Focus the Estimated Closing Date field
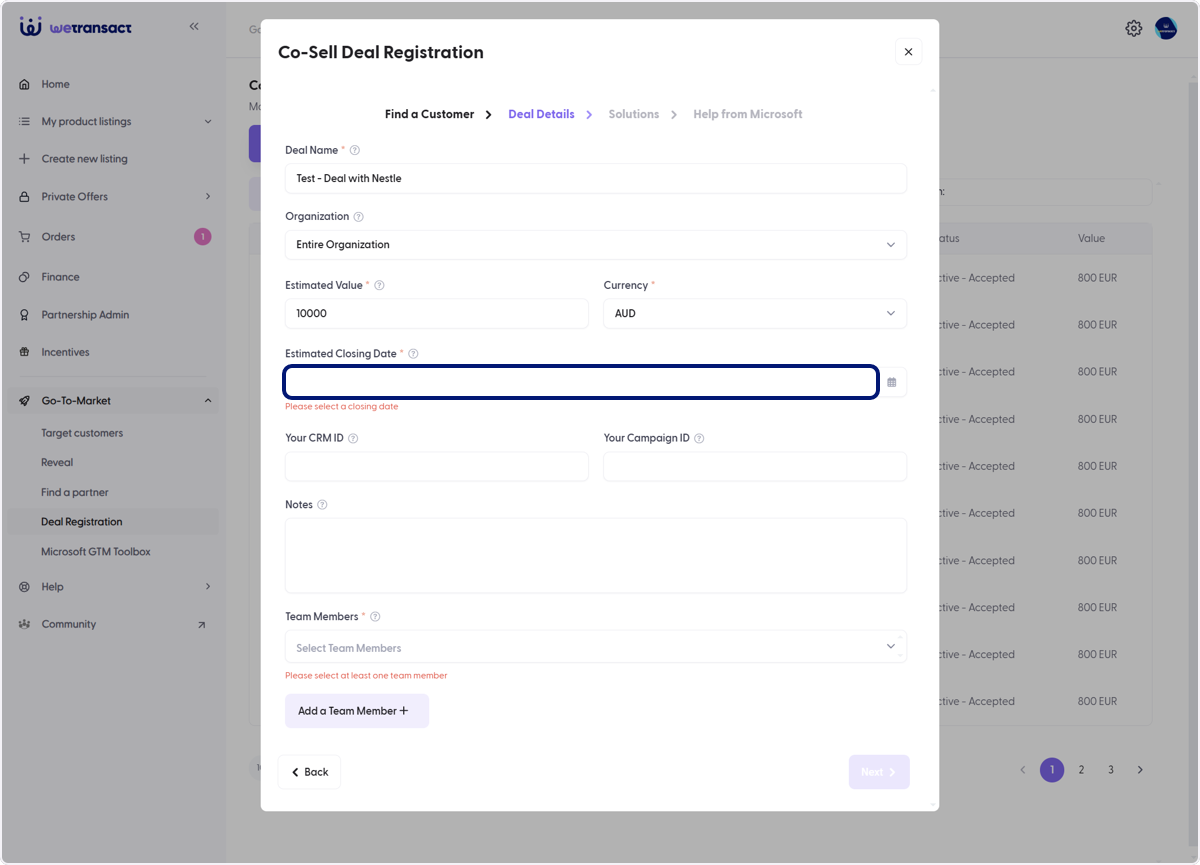Viewport: 1200px width, 865px height. pyautogui.click(x=581, y=382)
